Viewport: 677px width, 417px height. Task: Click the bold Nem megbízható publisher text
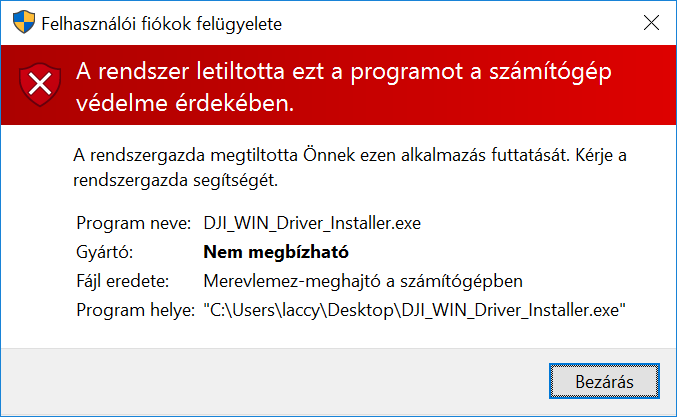coord(276,252)
